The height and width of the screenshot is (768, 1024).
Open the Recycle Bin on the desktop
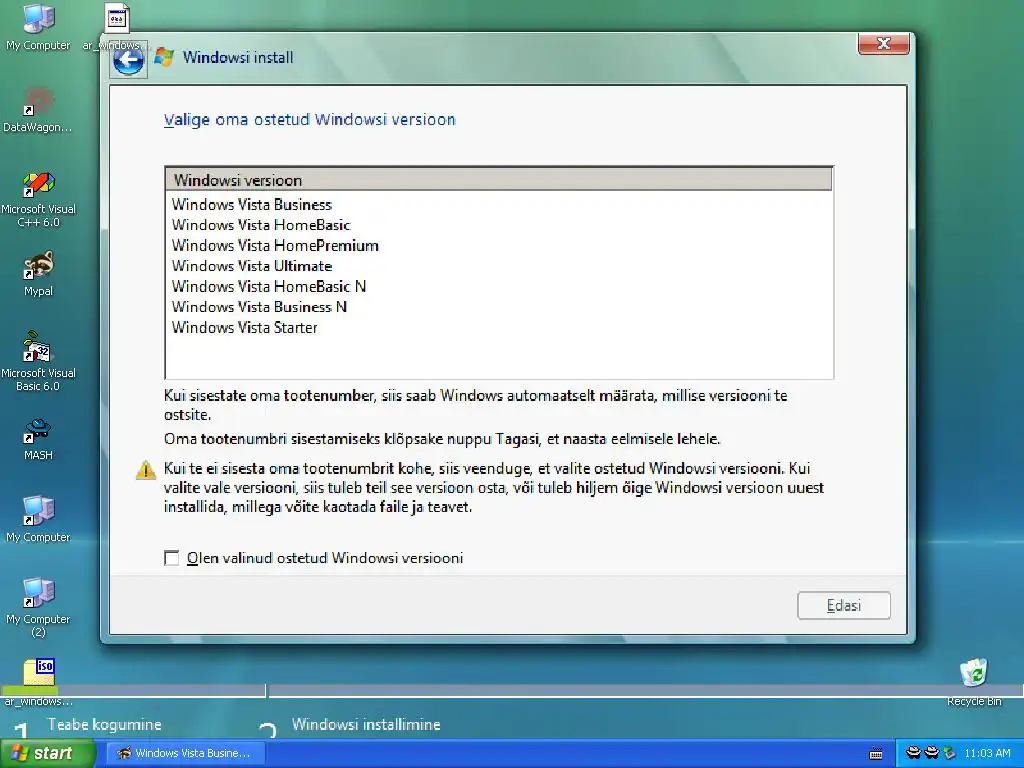974,682
